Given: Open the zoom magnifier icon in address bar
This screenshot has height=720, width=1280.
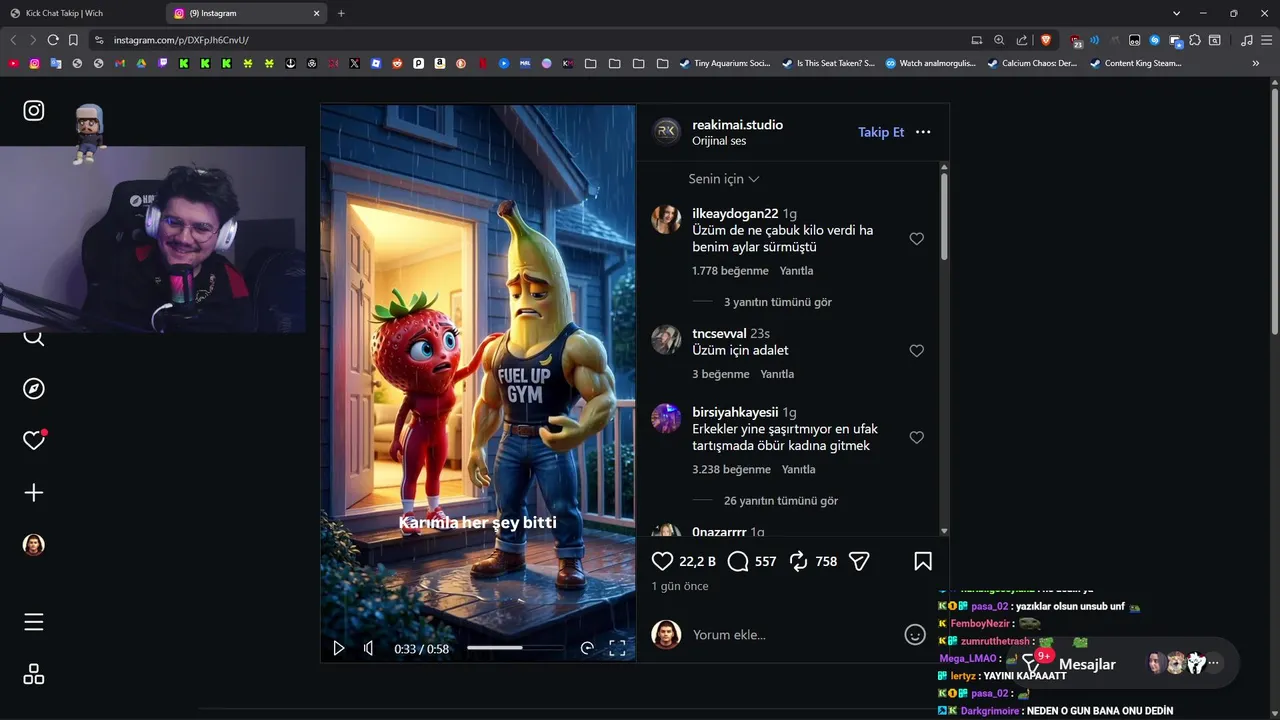Looking at the screenshot, I should coord(999,40).
